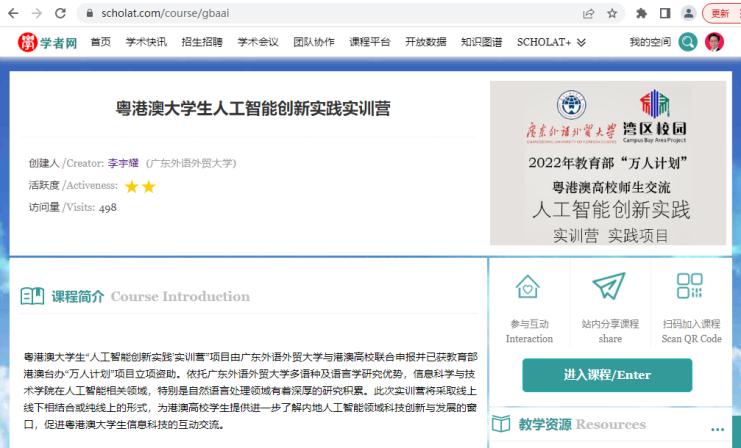Select the 课程平台 menu item
Screen dimensions: 741x448
click(x=370, y=42)
